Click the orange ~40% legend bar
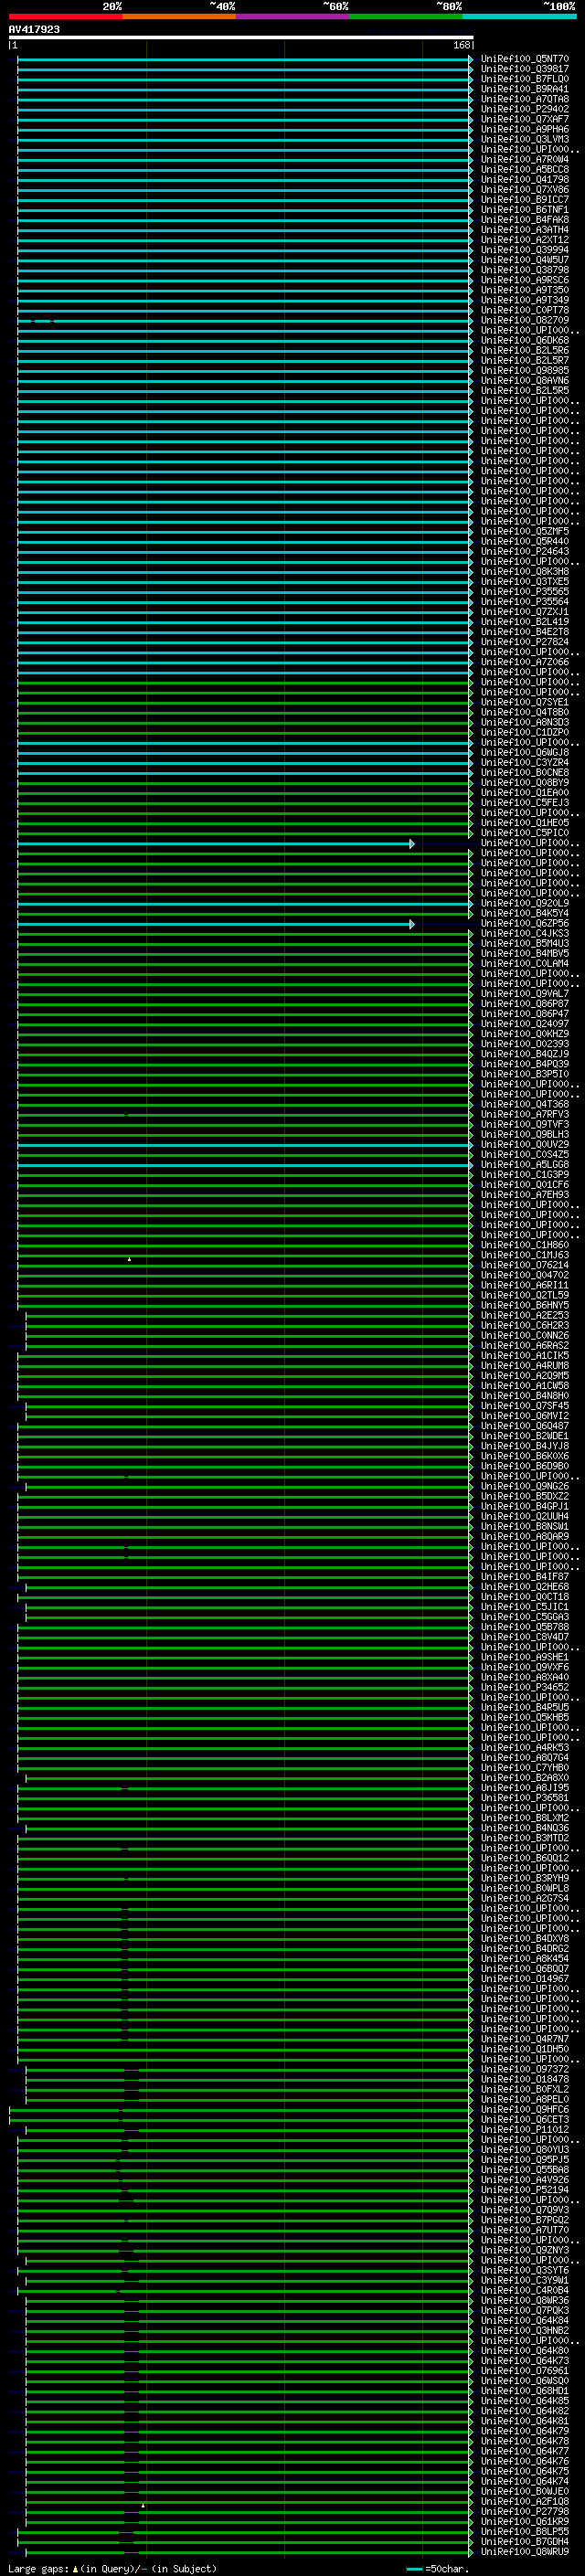Screen dimensions: 585x2576 [x=179, y=16]
